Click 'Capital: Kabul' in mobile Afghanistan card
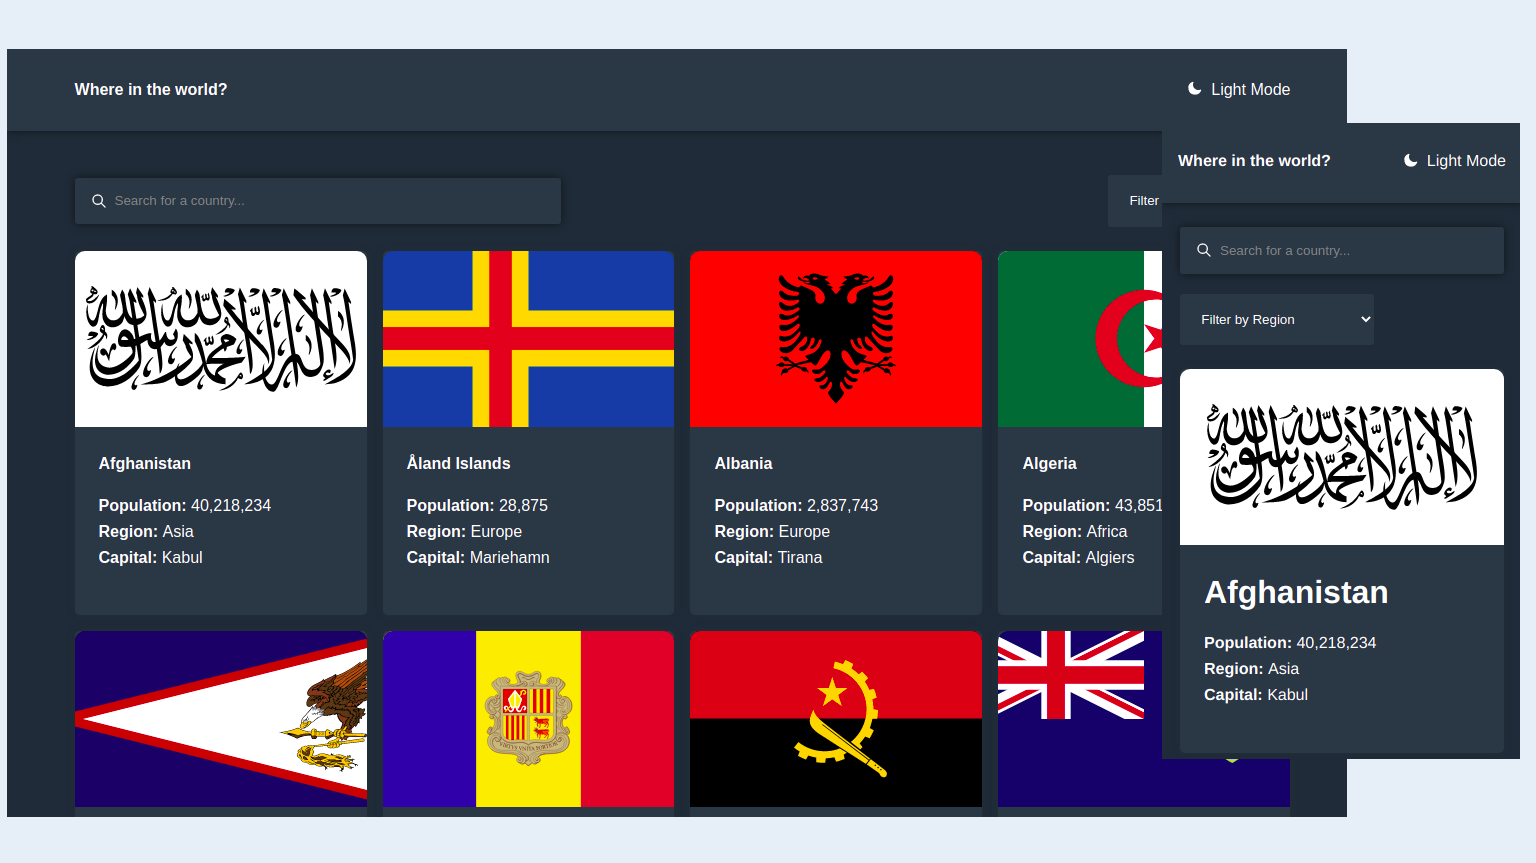Image resolution: width=1536 pixels, height=863 pixels. 1256,695
